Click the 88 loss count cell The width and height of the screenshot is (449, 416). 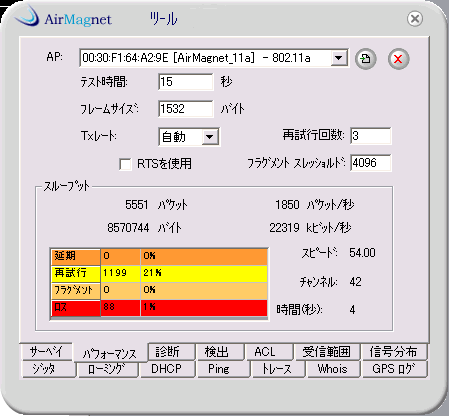[121, 307]
